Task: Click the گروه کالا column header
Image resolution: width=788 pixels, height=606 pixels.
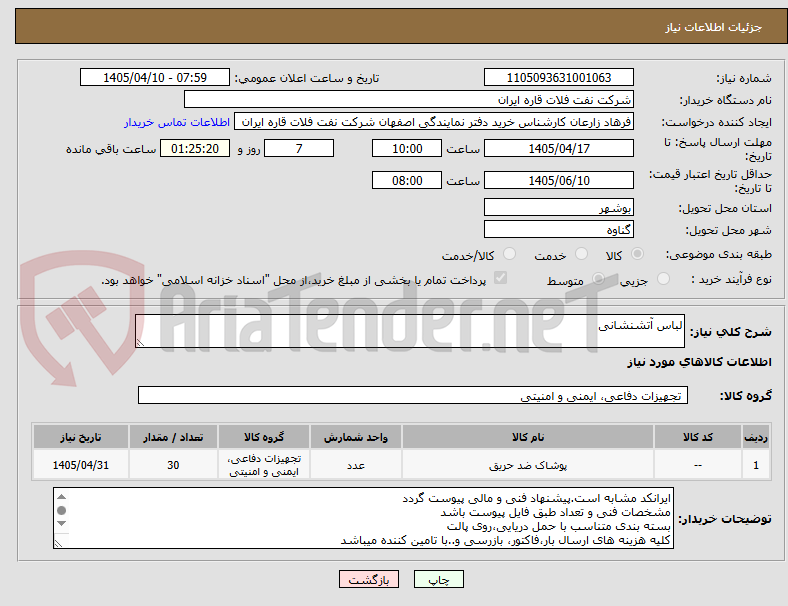Action: pyautogui.click(x=264, y=437)
